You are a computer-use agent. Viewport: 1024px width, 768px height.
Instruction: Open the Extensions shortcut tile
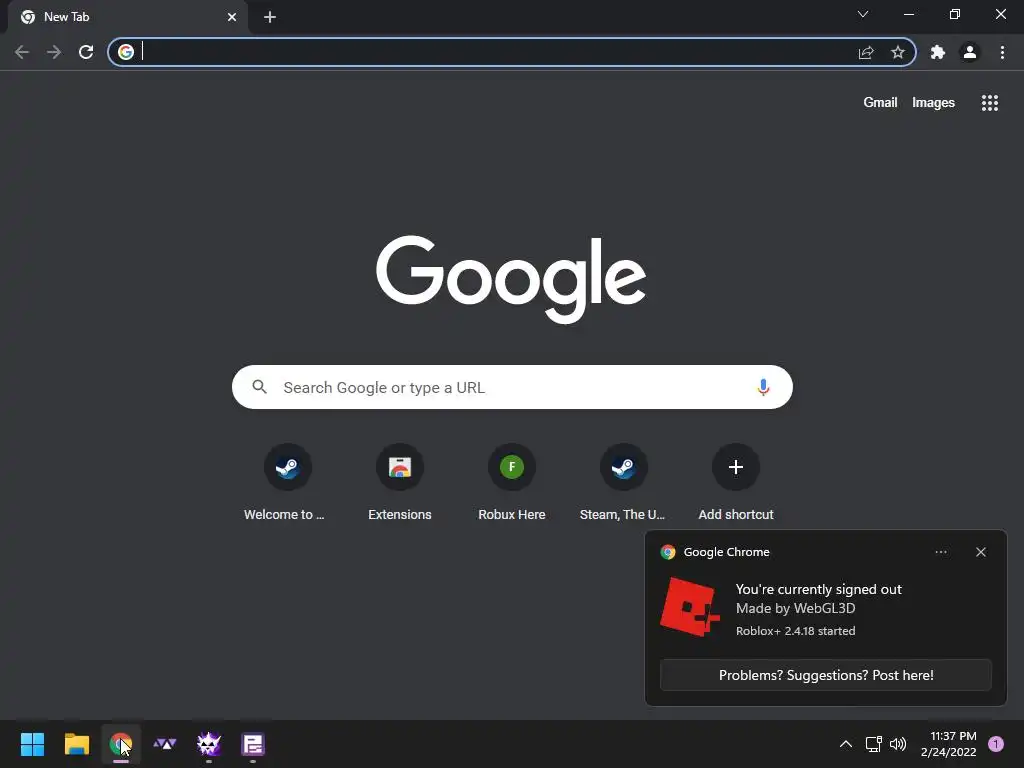(400, 482)
